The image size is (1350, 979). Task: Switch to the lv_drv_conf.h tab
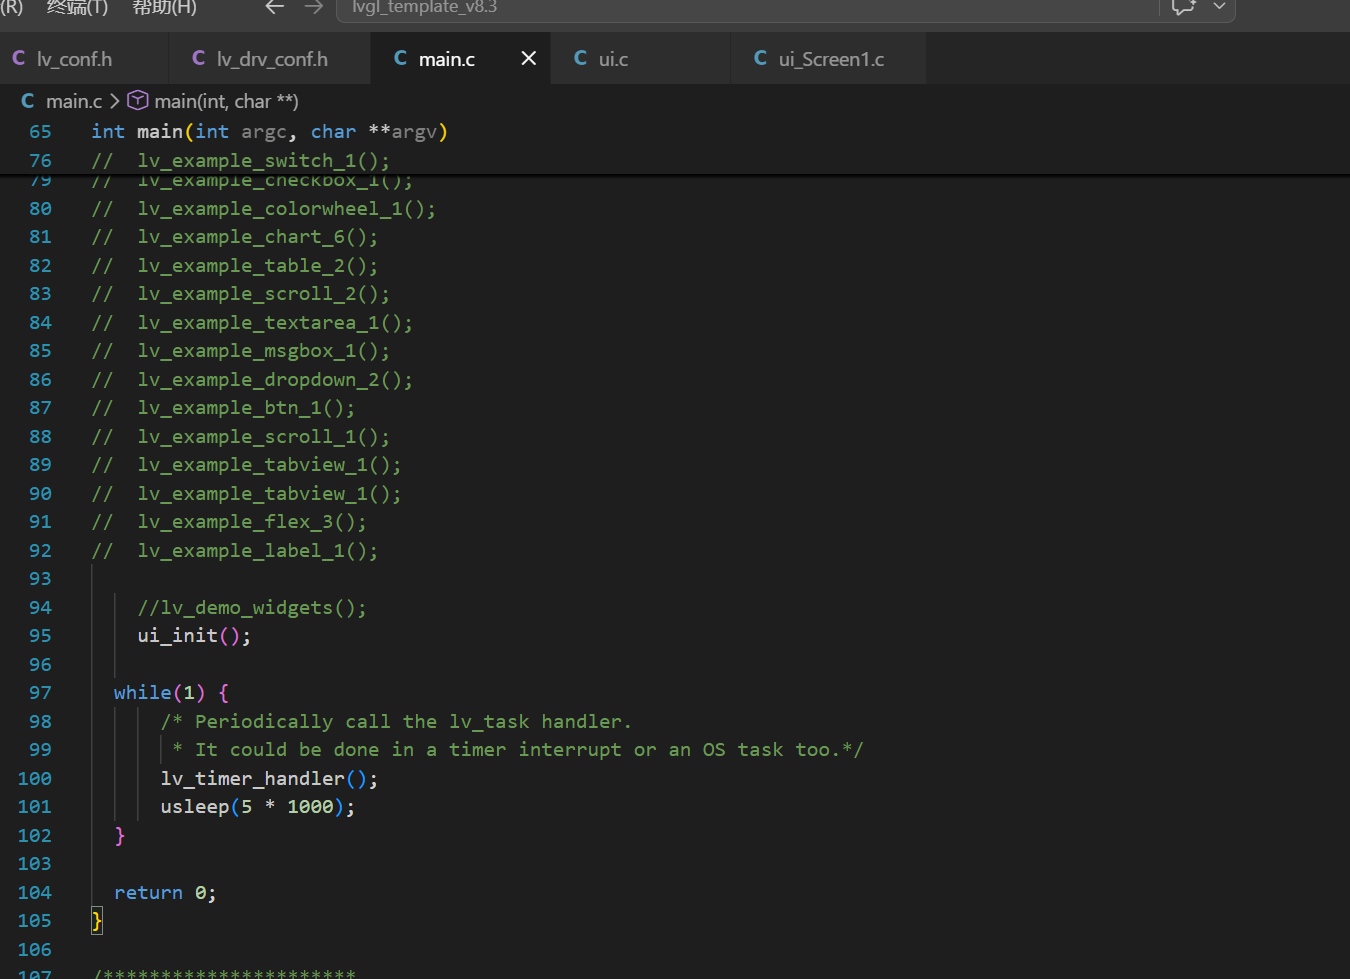click(270, 59)
